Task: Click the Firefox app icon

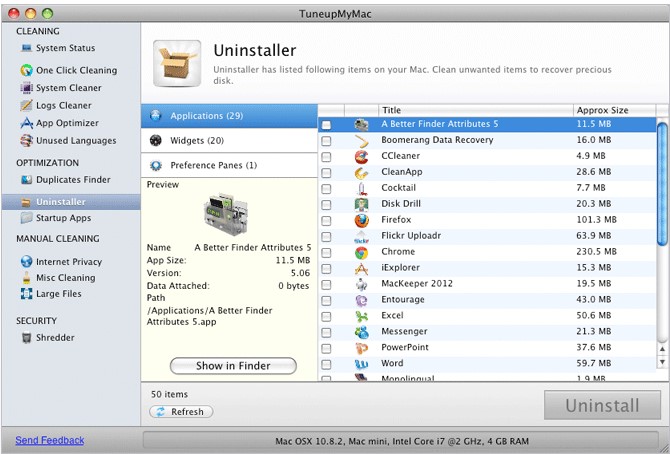Action: point(361,221)
